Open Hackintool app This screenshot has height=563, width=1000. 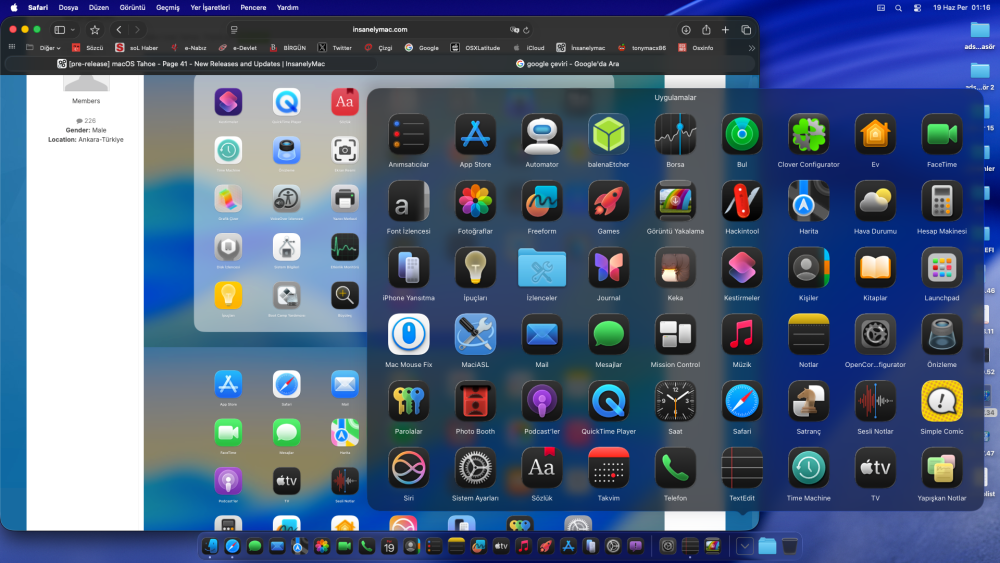(742, 201)
